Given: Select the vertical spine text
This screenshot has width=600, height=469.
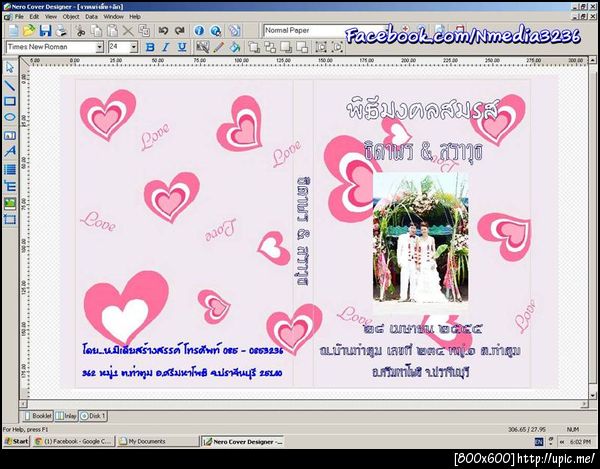Looking at the screenshot, I should 303,231.
